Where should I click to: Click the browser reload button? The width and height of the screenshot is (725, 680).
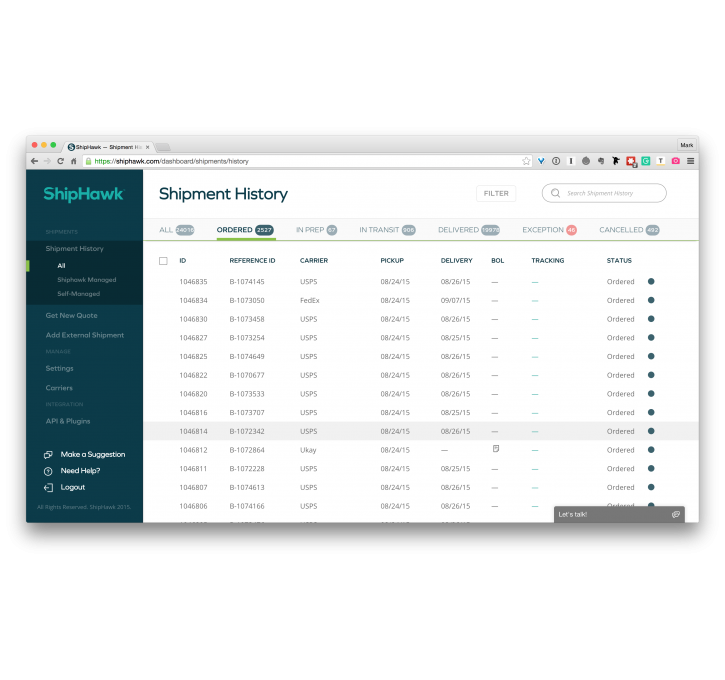point(60,161)
